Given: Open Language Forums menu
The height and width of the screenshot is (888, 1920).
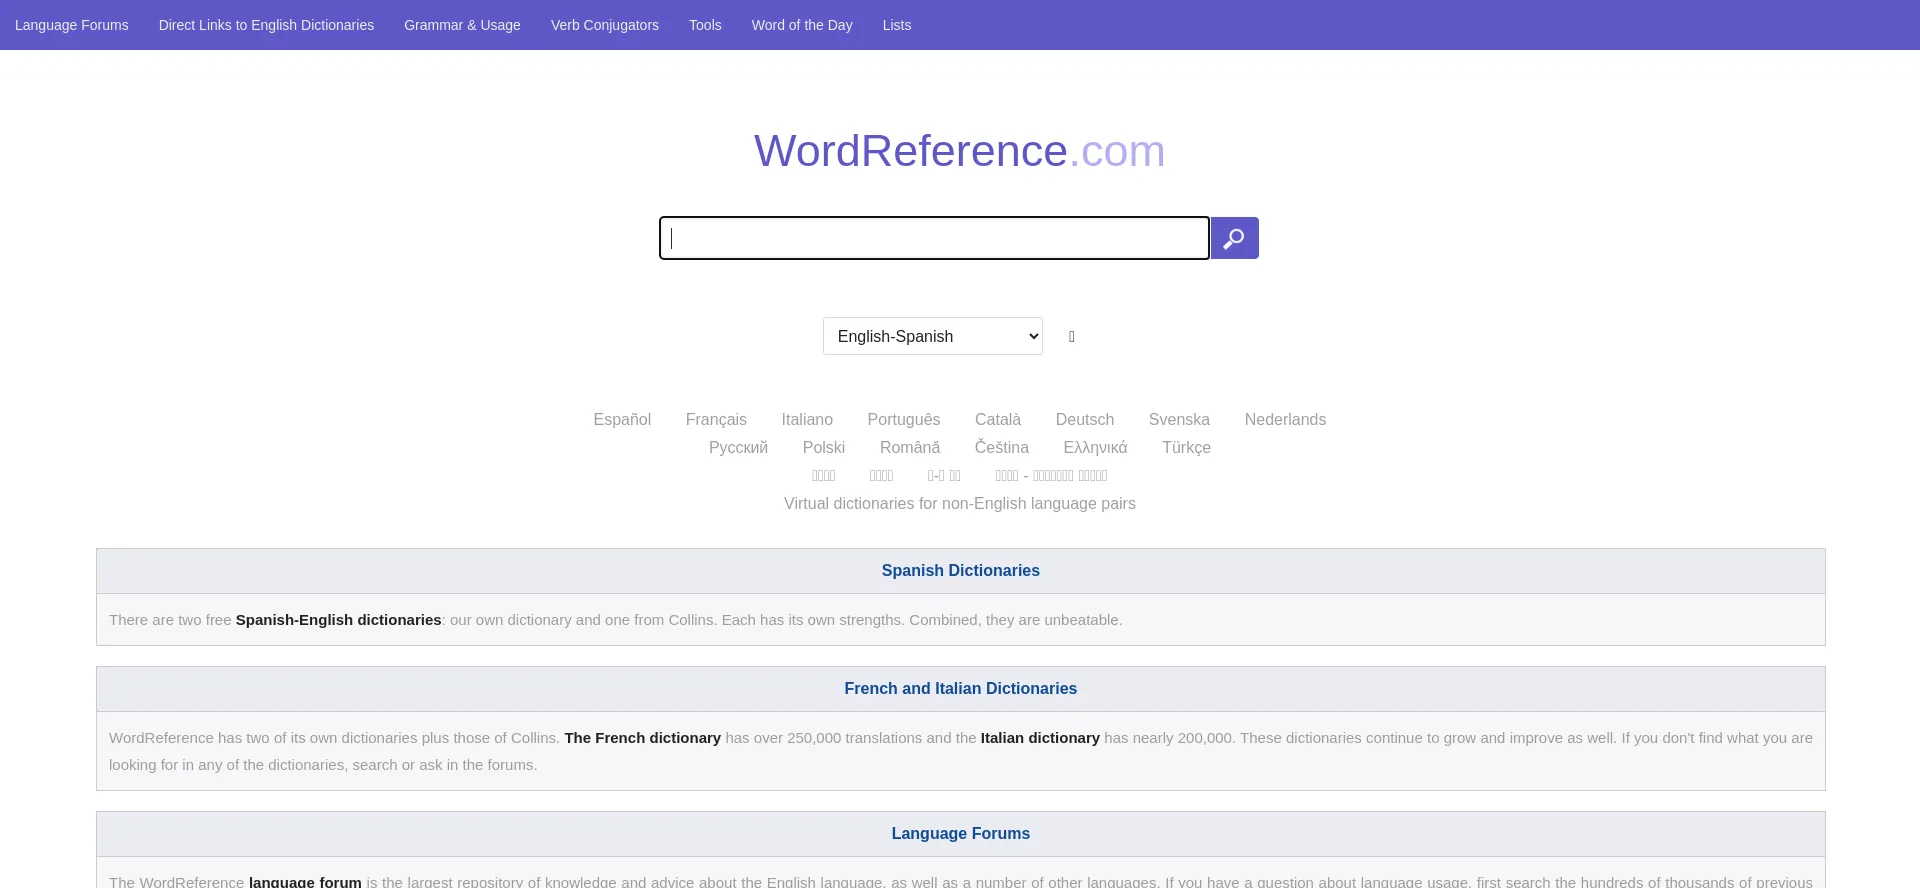Looking at the screenshot, I should [72, 25].
